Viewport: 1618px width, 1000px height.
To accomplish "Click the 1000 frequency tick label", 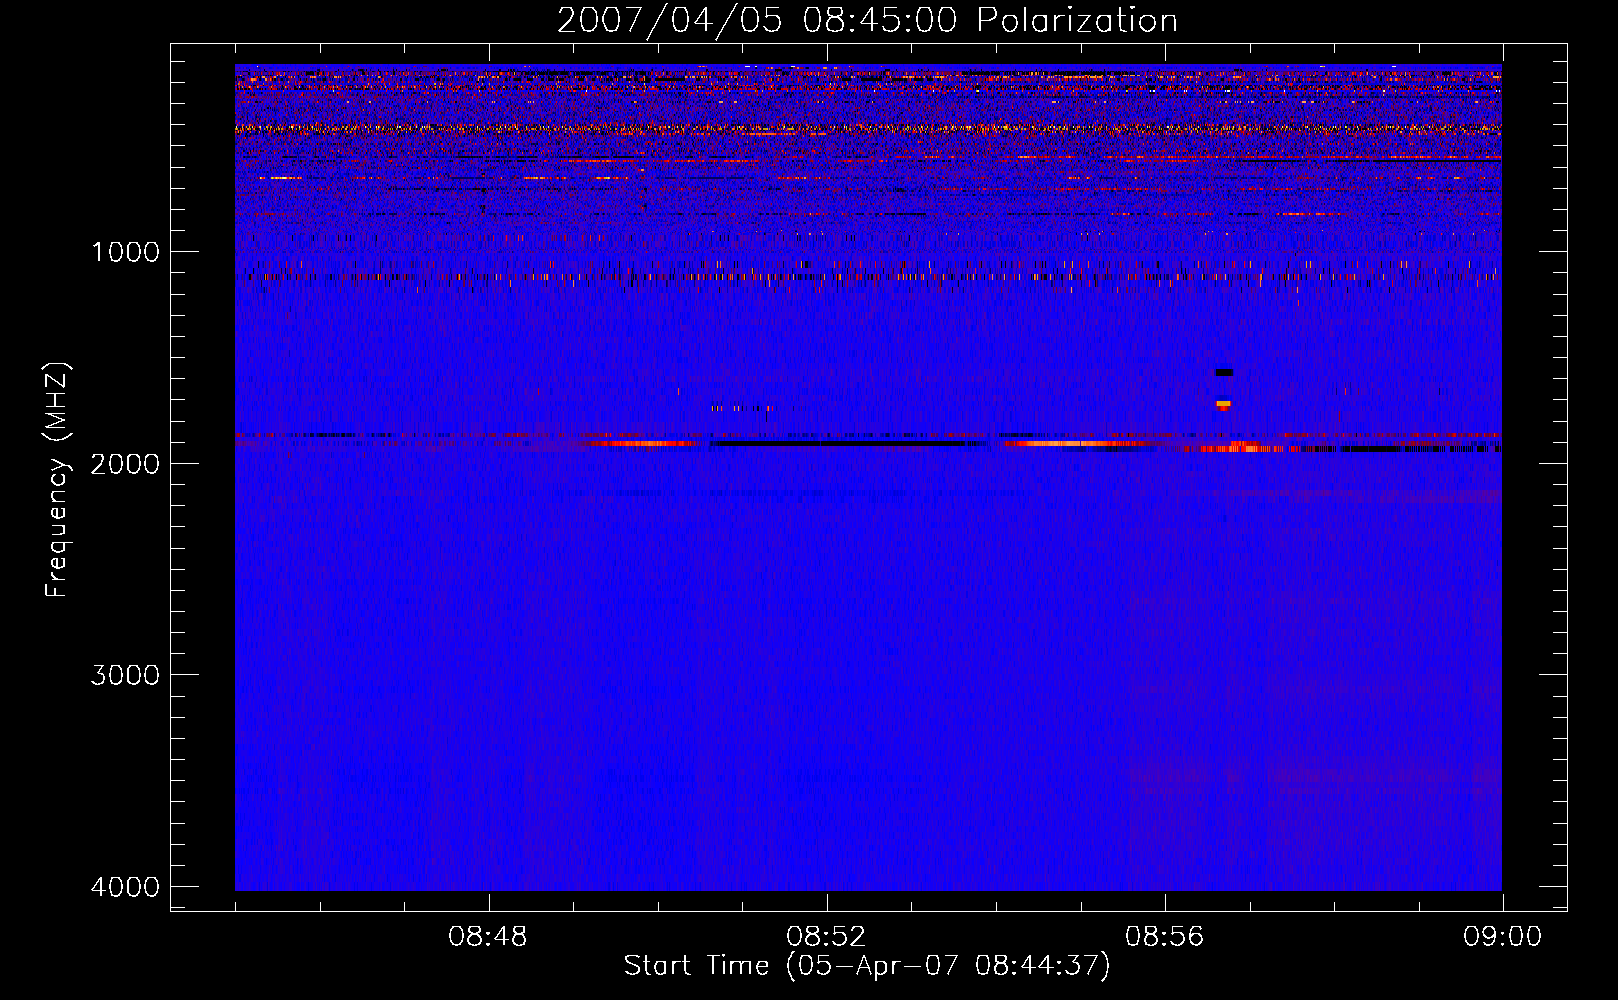I will tap(125, 252).
